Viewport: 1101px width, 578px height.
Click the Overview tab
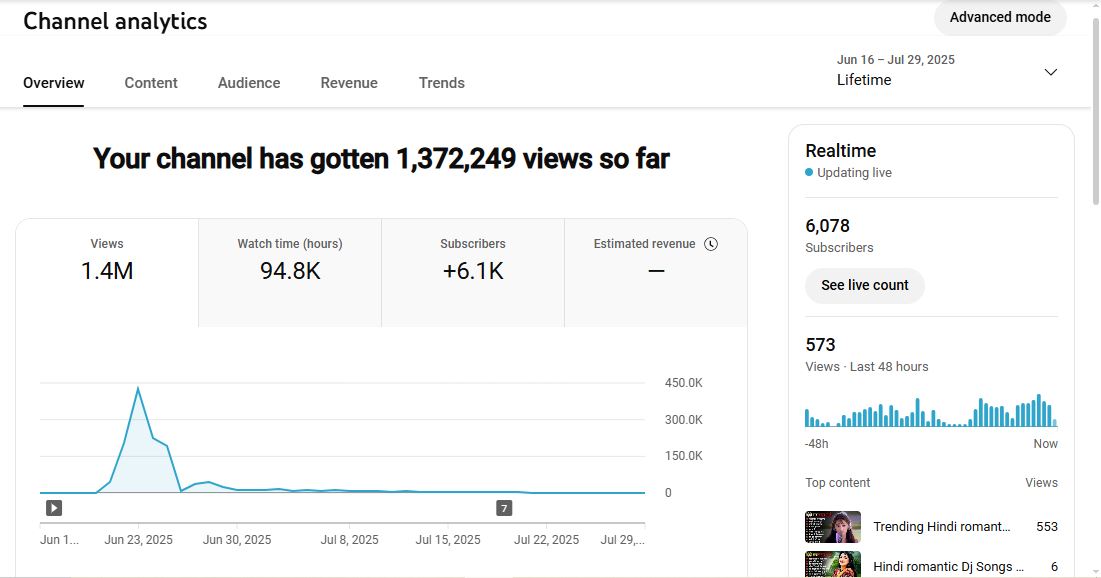pyautogui.click(x=54, y=83)
